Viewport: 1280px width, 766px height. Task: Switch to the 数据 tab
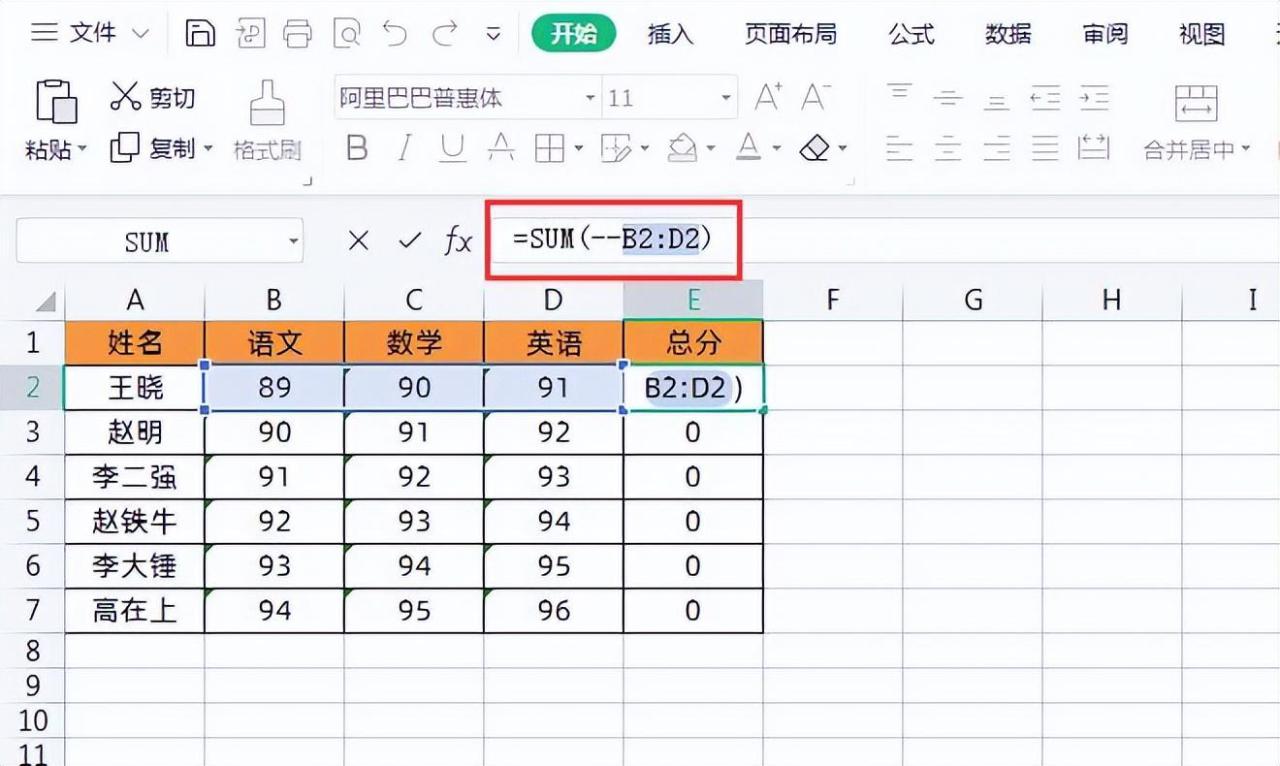[1008, 34]
